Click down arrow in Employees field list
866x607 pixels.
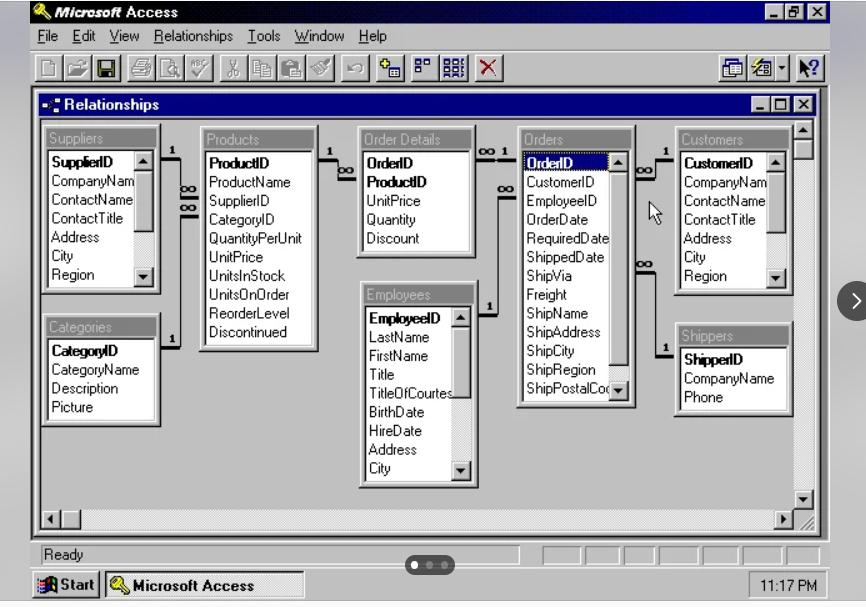pos(461,471)
